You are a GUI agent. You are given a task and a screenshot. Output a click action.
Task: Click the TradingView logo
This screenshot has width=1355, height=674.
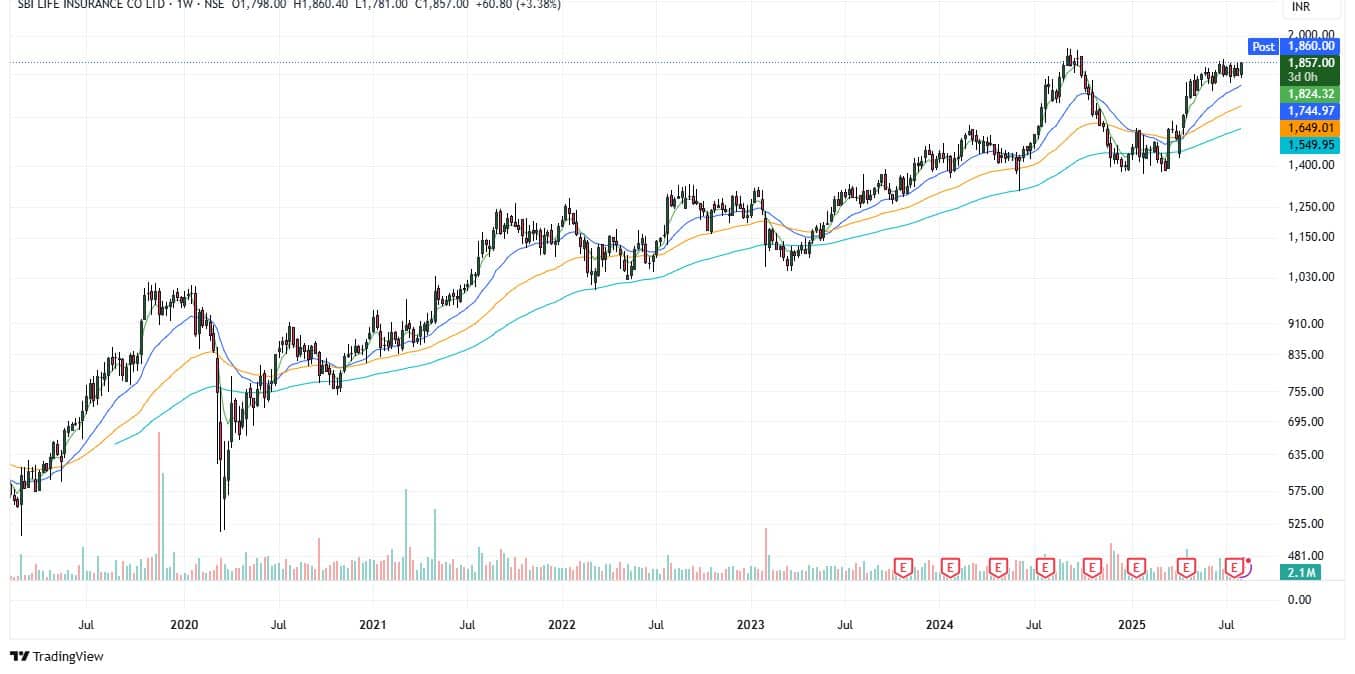point(57,656)
